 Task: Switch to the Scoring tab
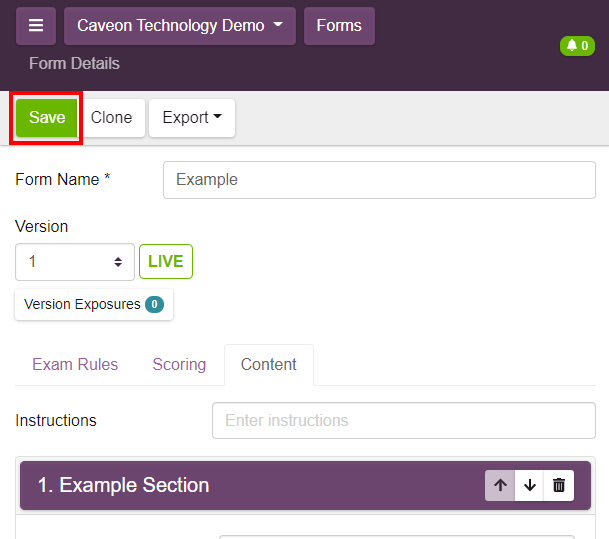179,364
